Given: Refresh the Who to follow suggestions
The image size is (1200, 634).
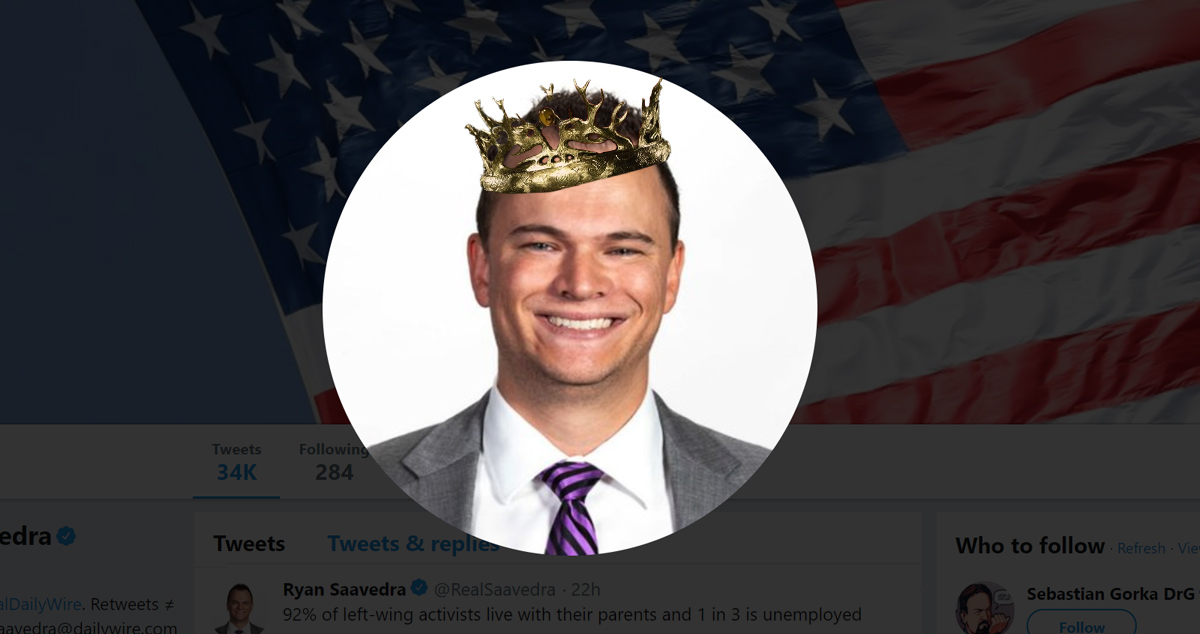Looking at the screenshot, I should [1141, 548].
